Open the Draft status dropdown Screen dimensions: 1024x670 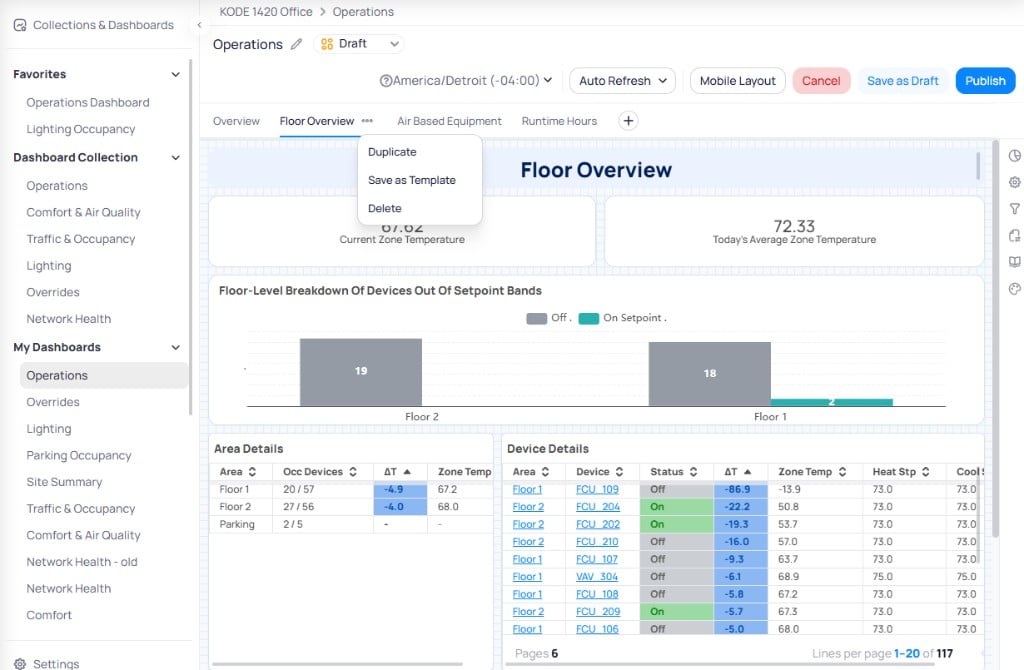pos(359,44)
